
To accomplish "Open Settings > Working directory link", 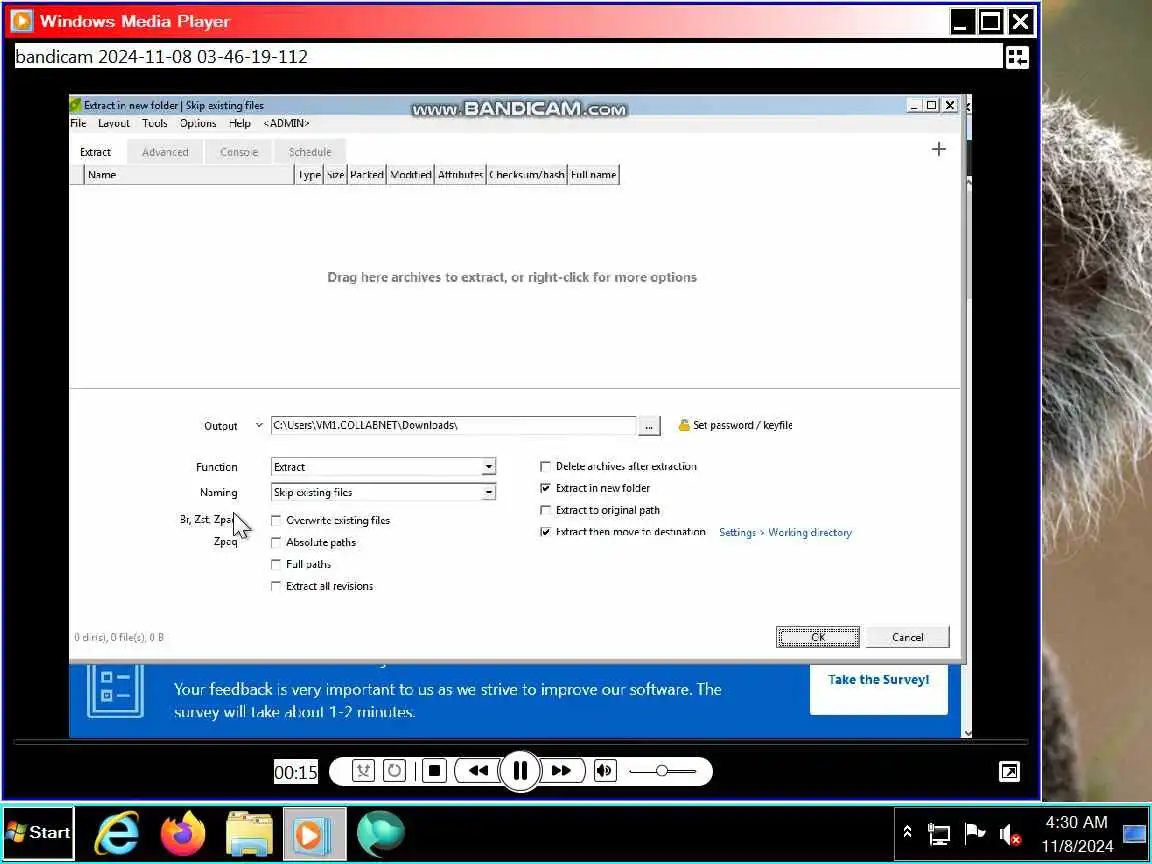I will [x=785, y=533].
